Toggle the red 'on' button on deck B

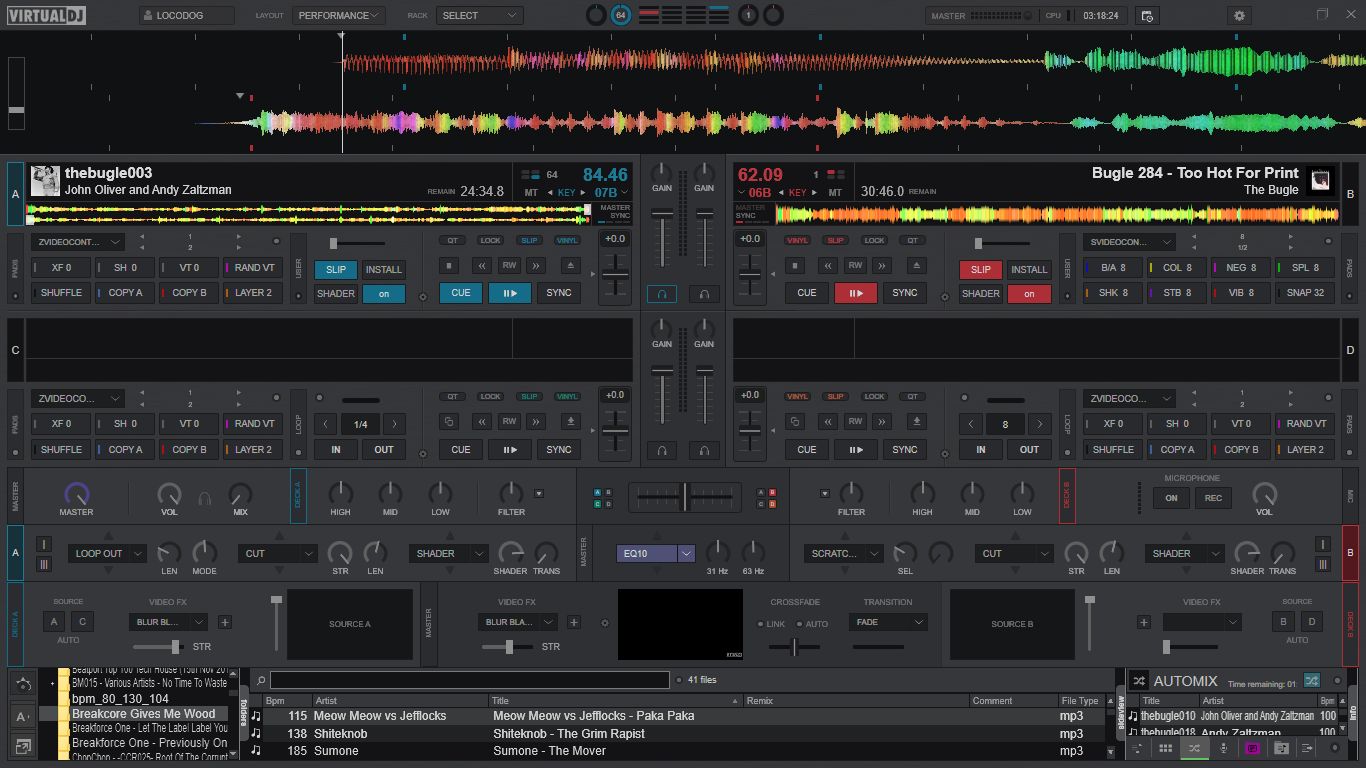click(1029, 294)
